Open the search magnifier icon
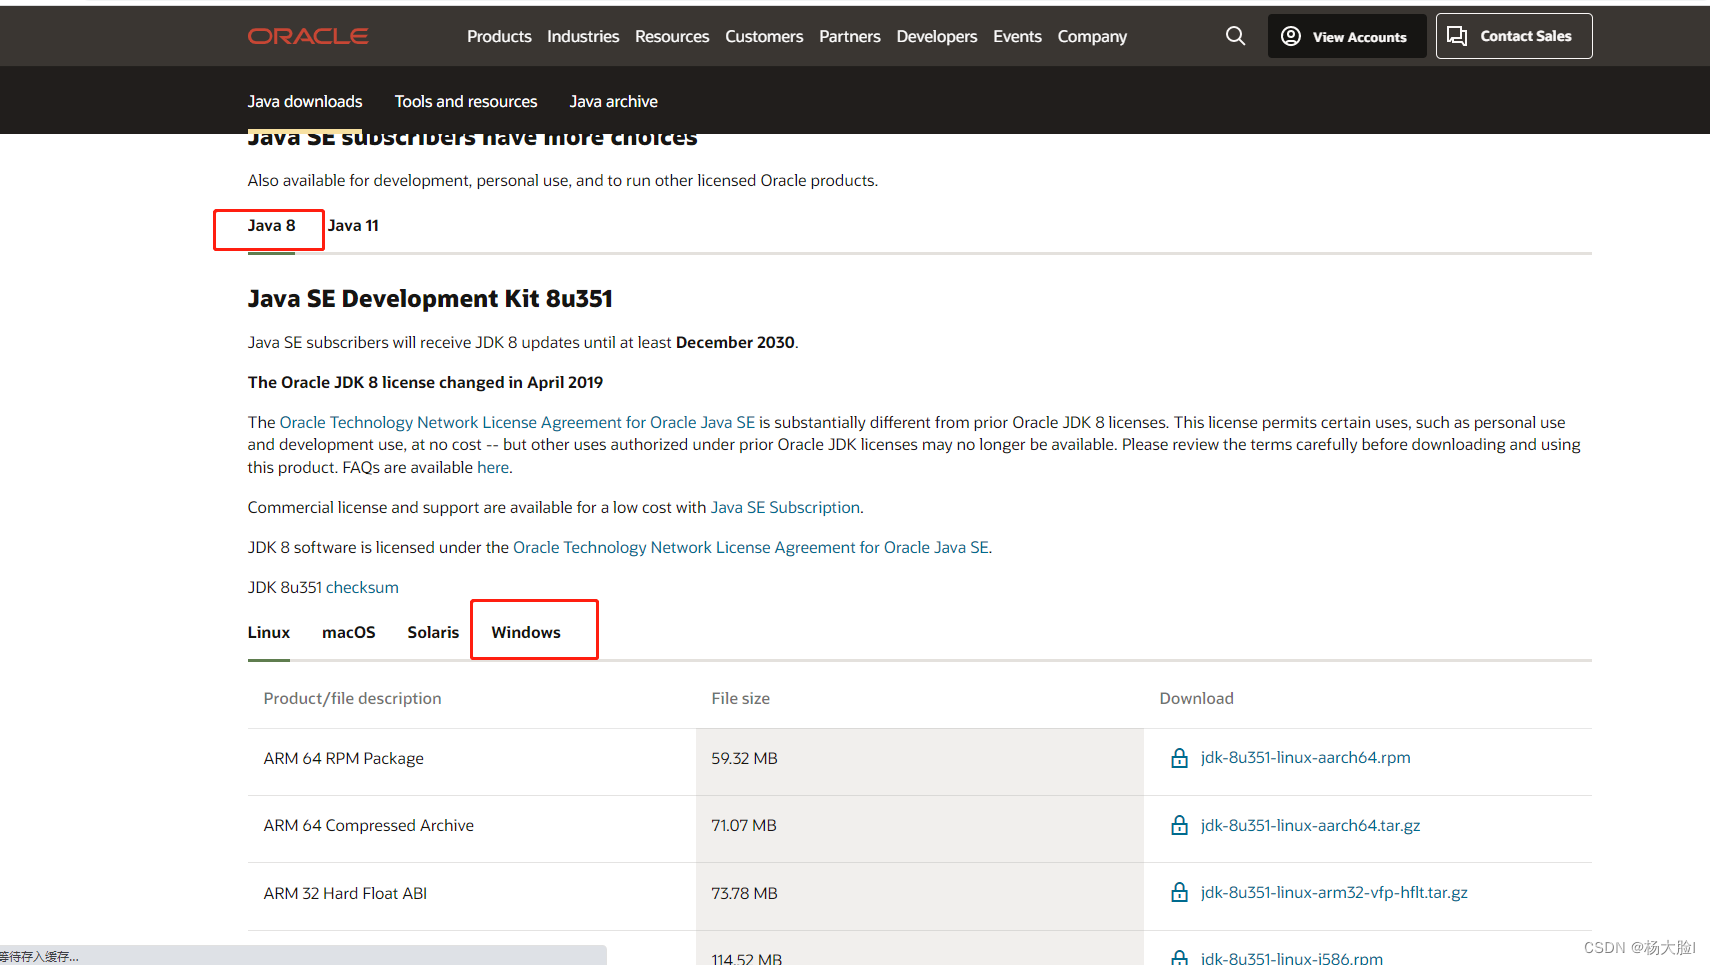This screenshot has height=965, width=1710. tap(1236, 36)
